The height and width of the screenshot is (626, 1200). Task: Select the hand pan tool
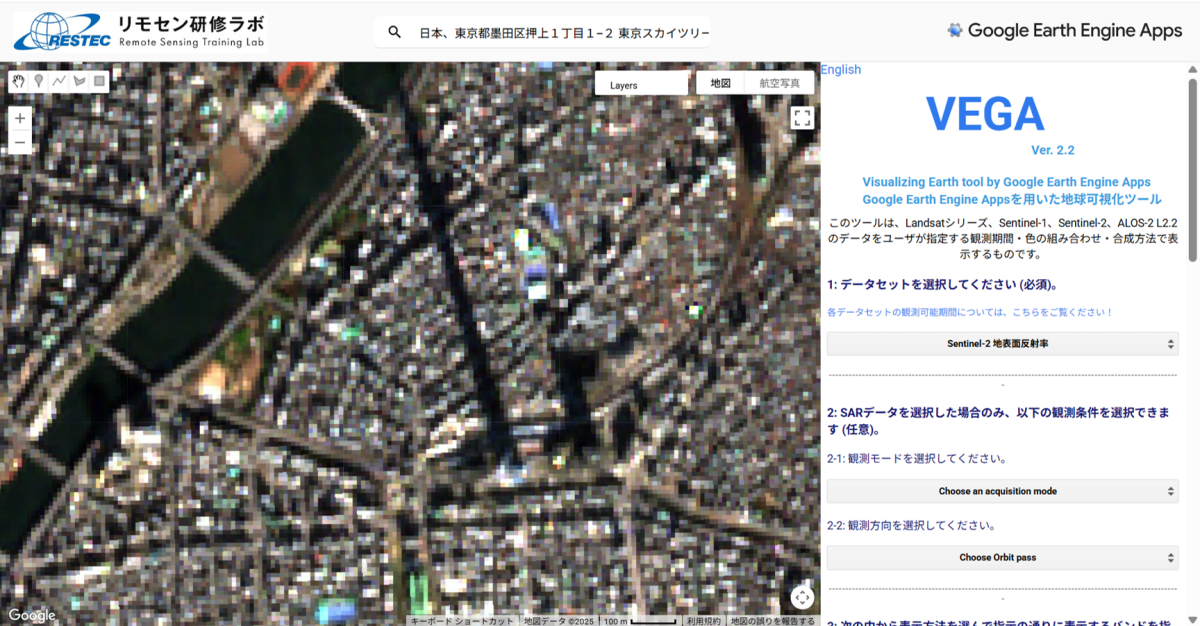(x=18, y=81)
